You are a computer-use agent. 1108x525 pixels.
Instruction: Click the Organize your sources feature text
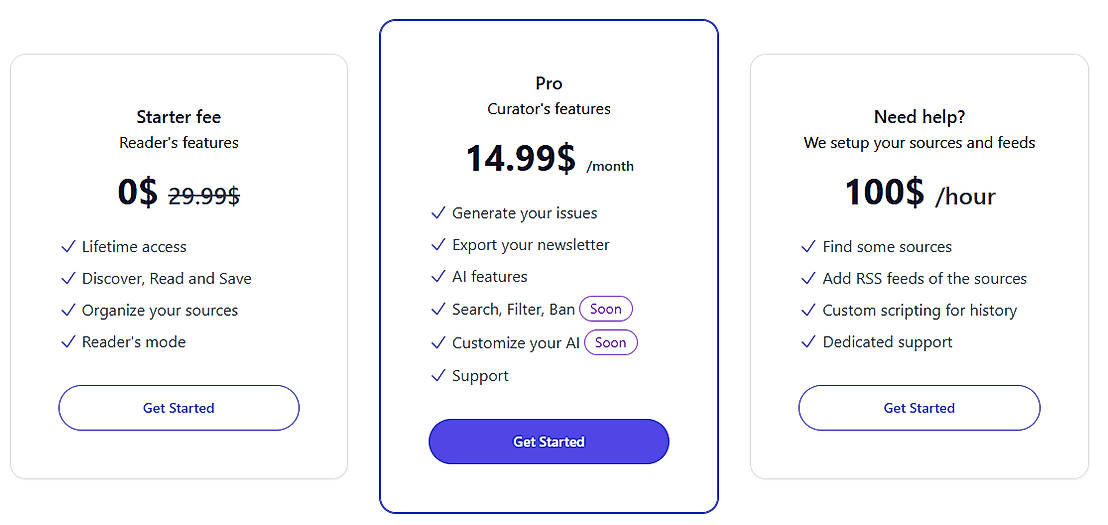point(160,310)
